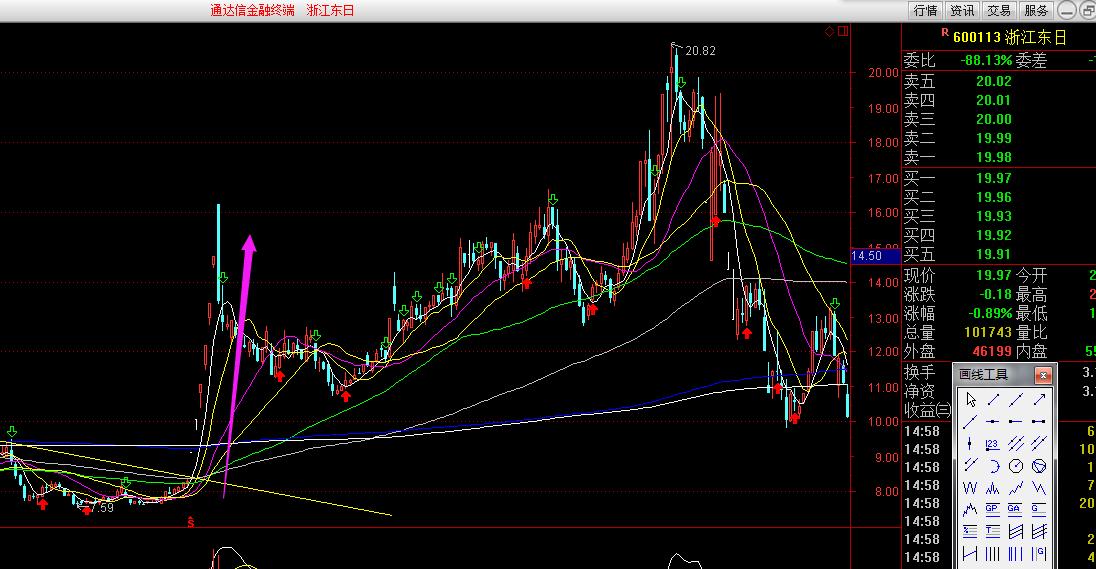Select the multi-peak wave tool beside W
1096x569 pixels.
click(993, 488)
